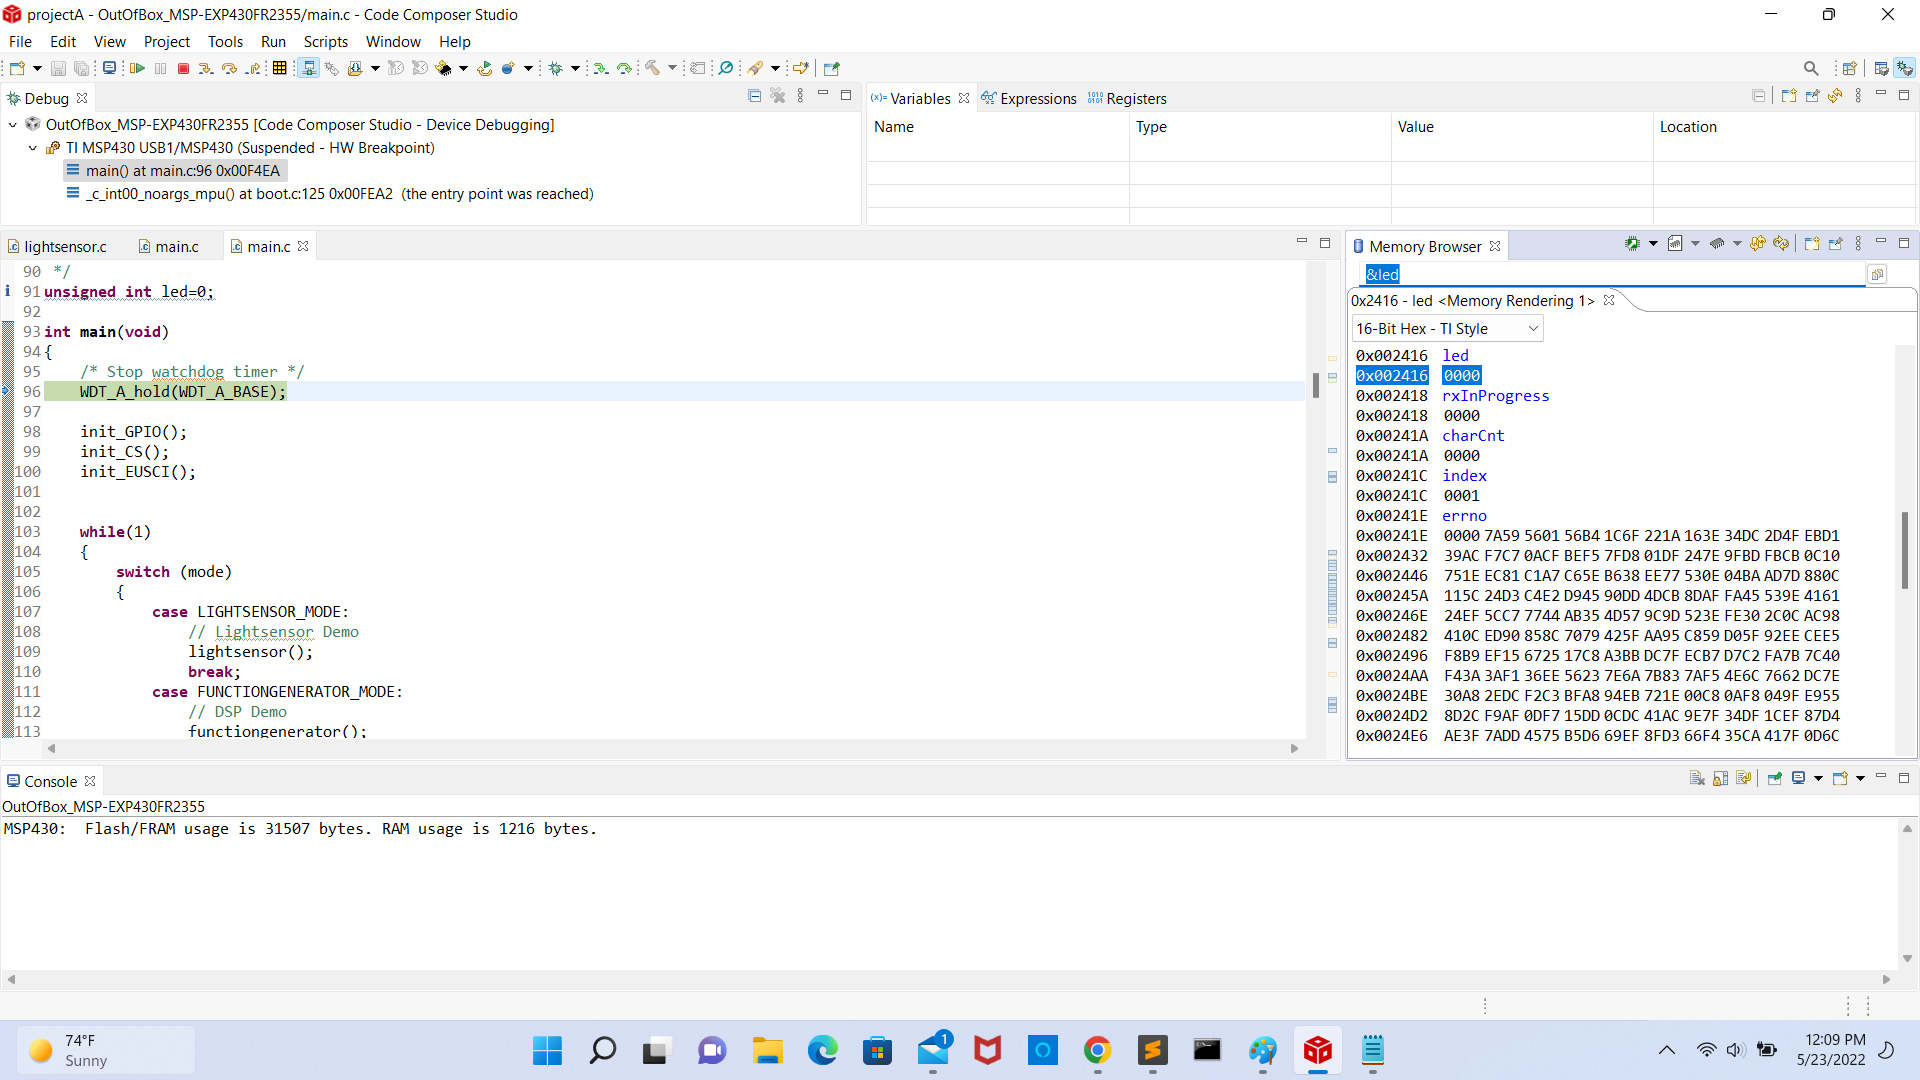Viewport: 1920px width, 1080px height.
Task: Toggle Skip All Breakpoints icon
Action: point(726,68)
